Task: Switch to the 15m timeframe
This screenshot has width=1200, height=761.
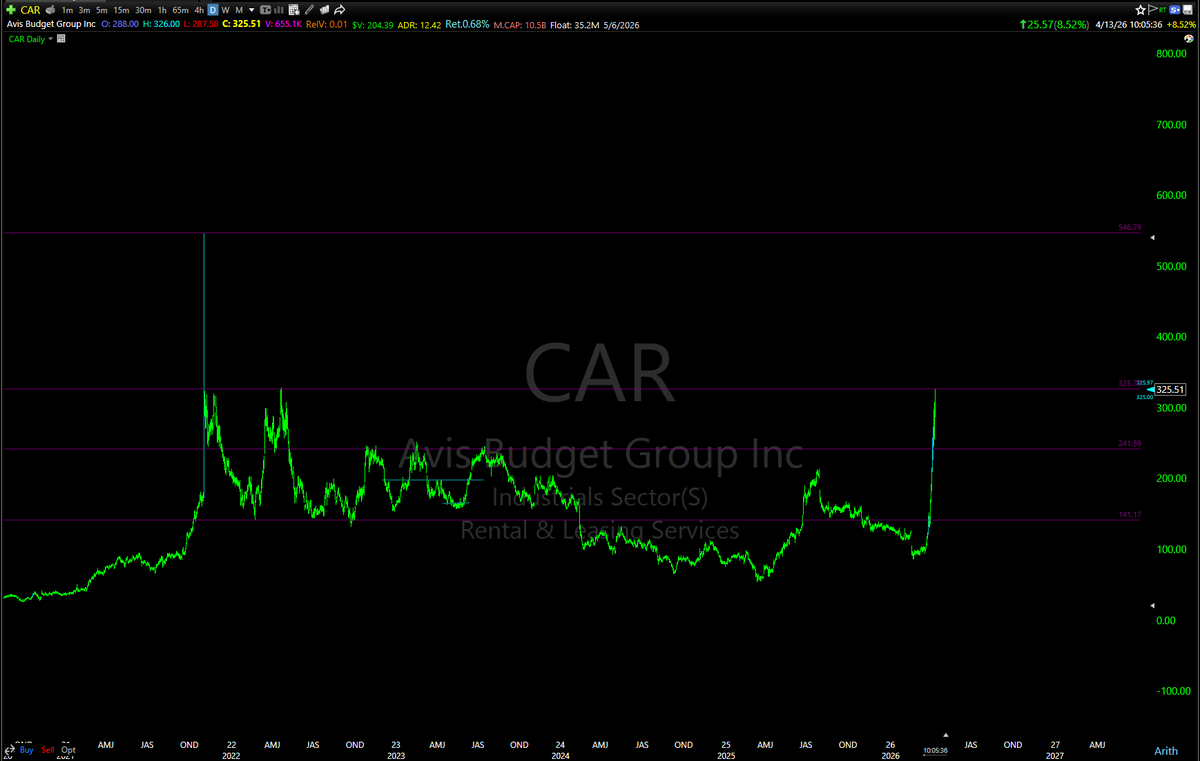Action: 121,10
